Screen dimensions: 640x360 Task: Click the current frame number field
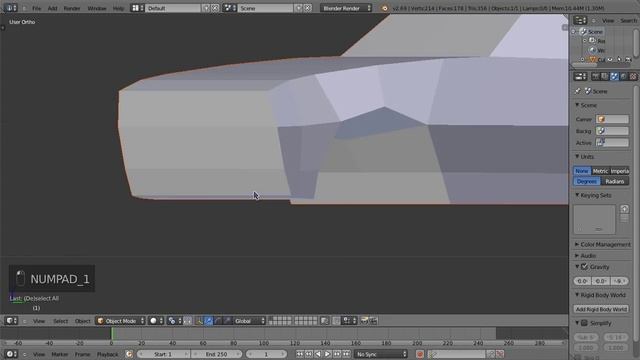pos(266,354)
